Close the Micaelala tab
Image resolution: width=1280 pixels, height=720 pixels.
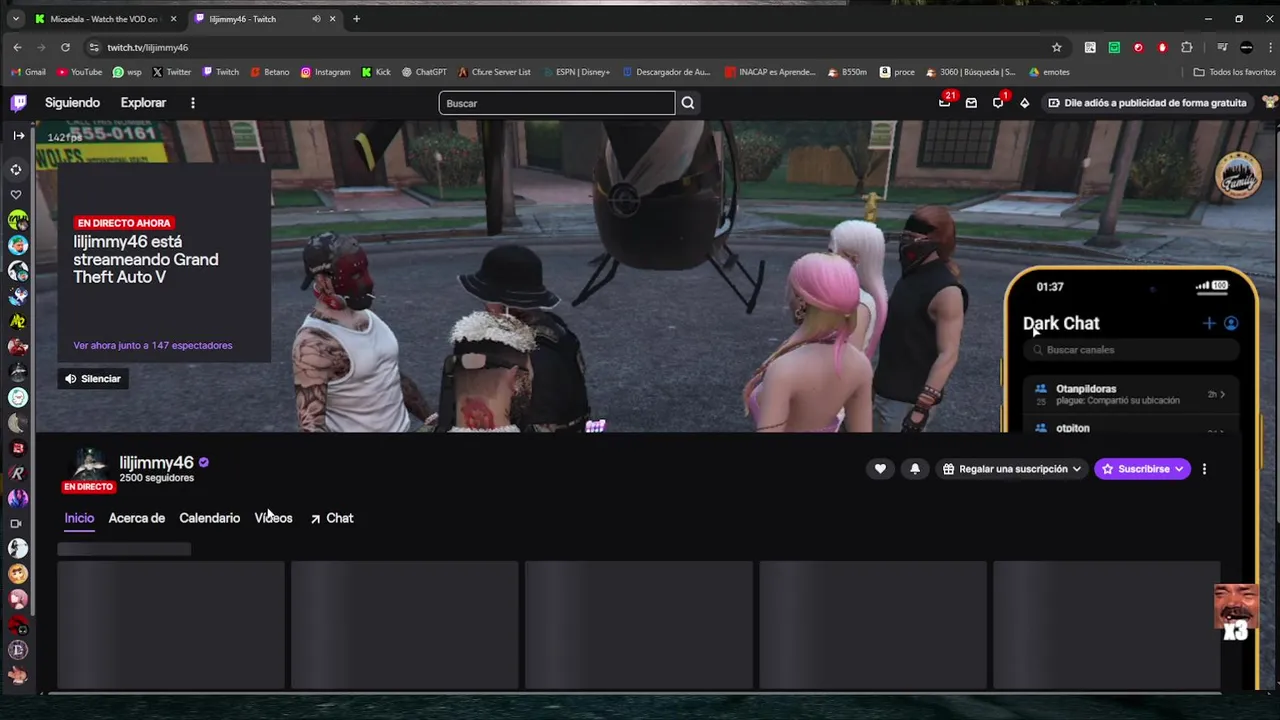pos(173,19)
